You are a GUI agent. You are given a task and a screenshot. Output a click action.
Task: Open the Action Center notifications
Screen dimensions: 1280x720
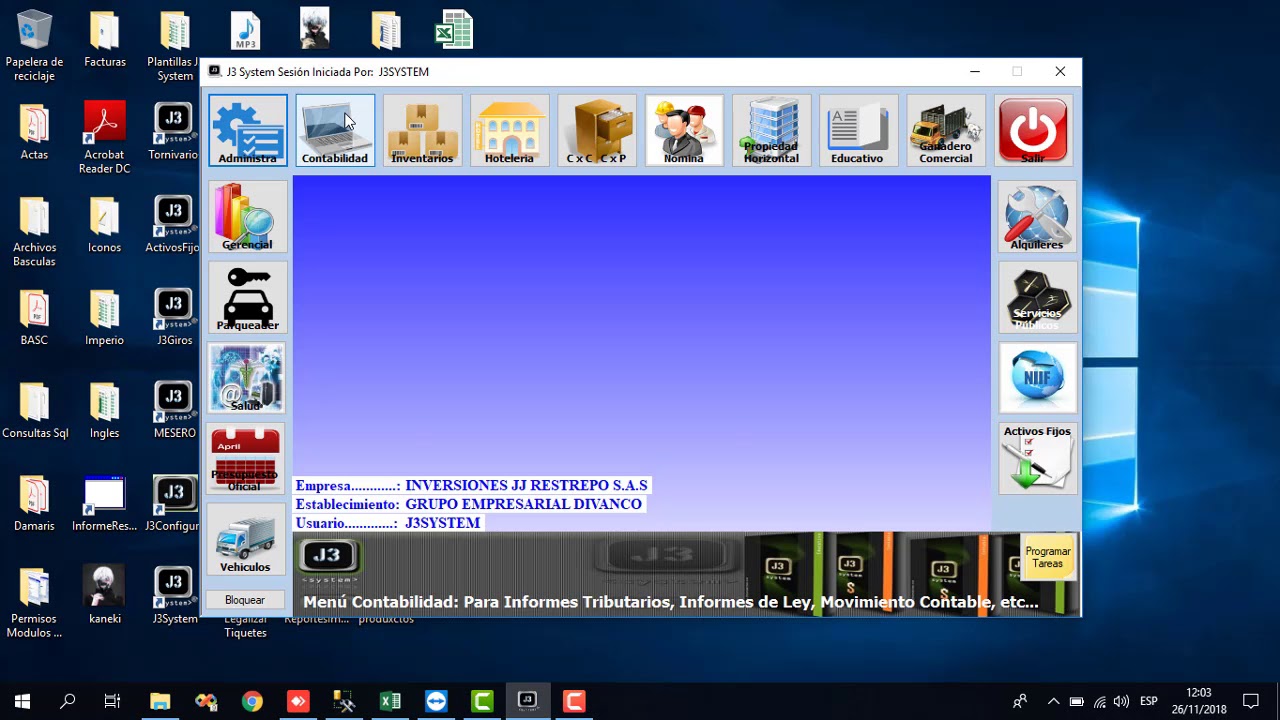[x=1250, y=701]
